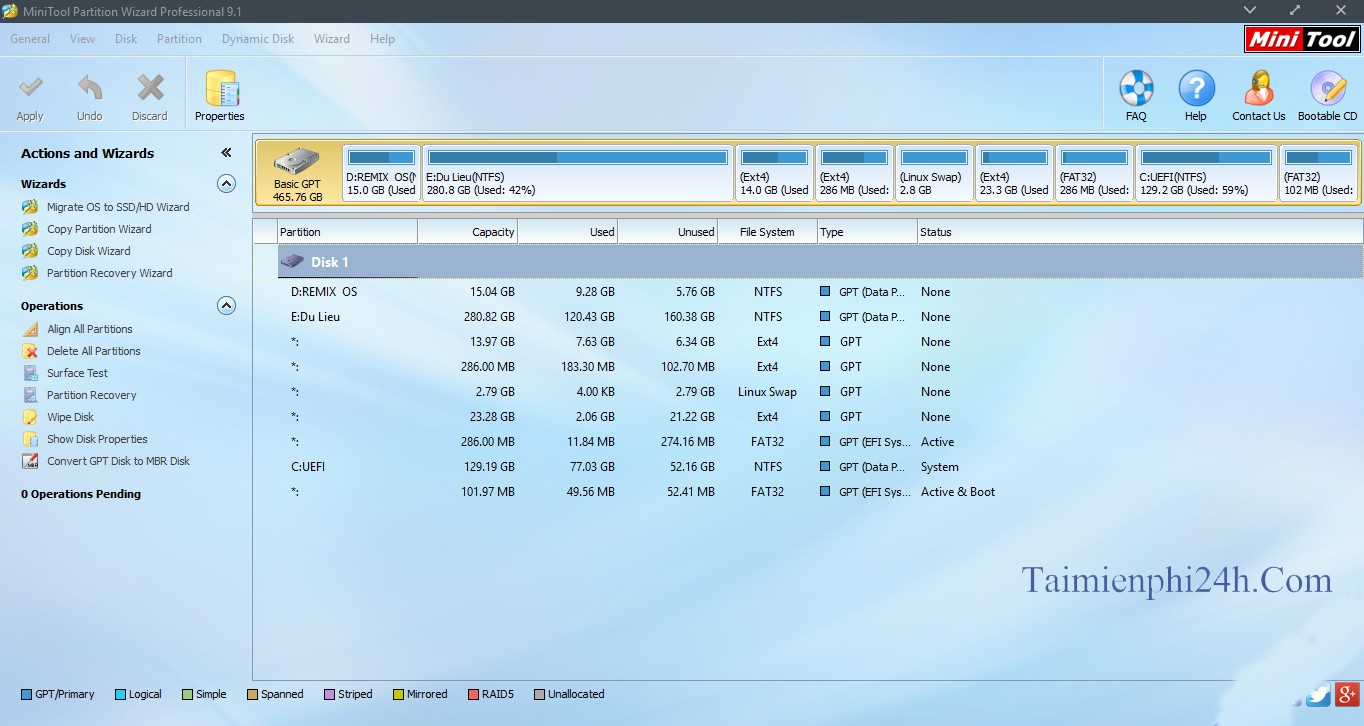Open the Contact Us icon
The image size is (1364, 726).
[x=1258, y=88]
